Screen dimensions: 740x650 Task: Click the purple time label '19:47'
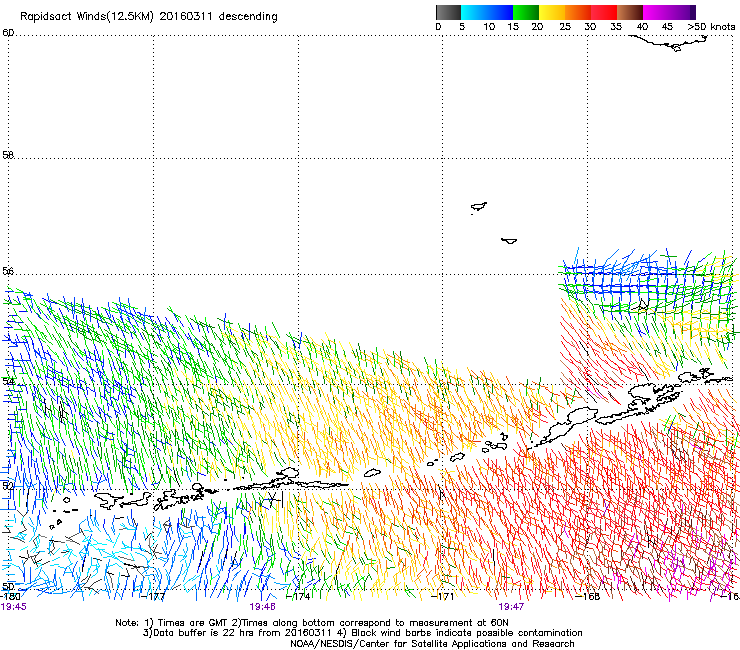pos(511,607)
